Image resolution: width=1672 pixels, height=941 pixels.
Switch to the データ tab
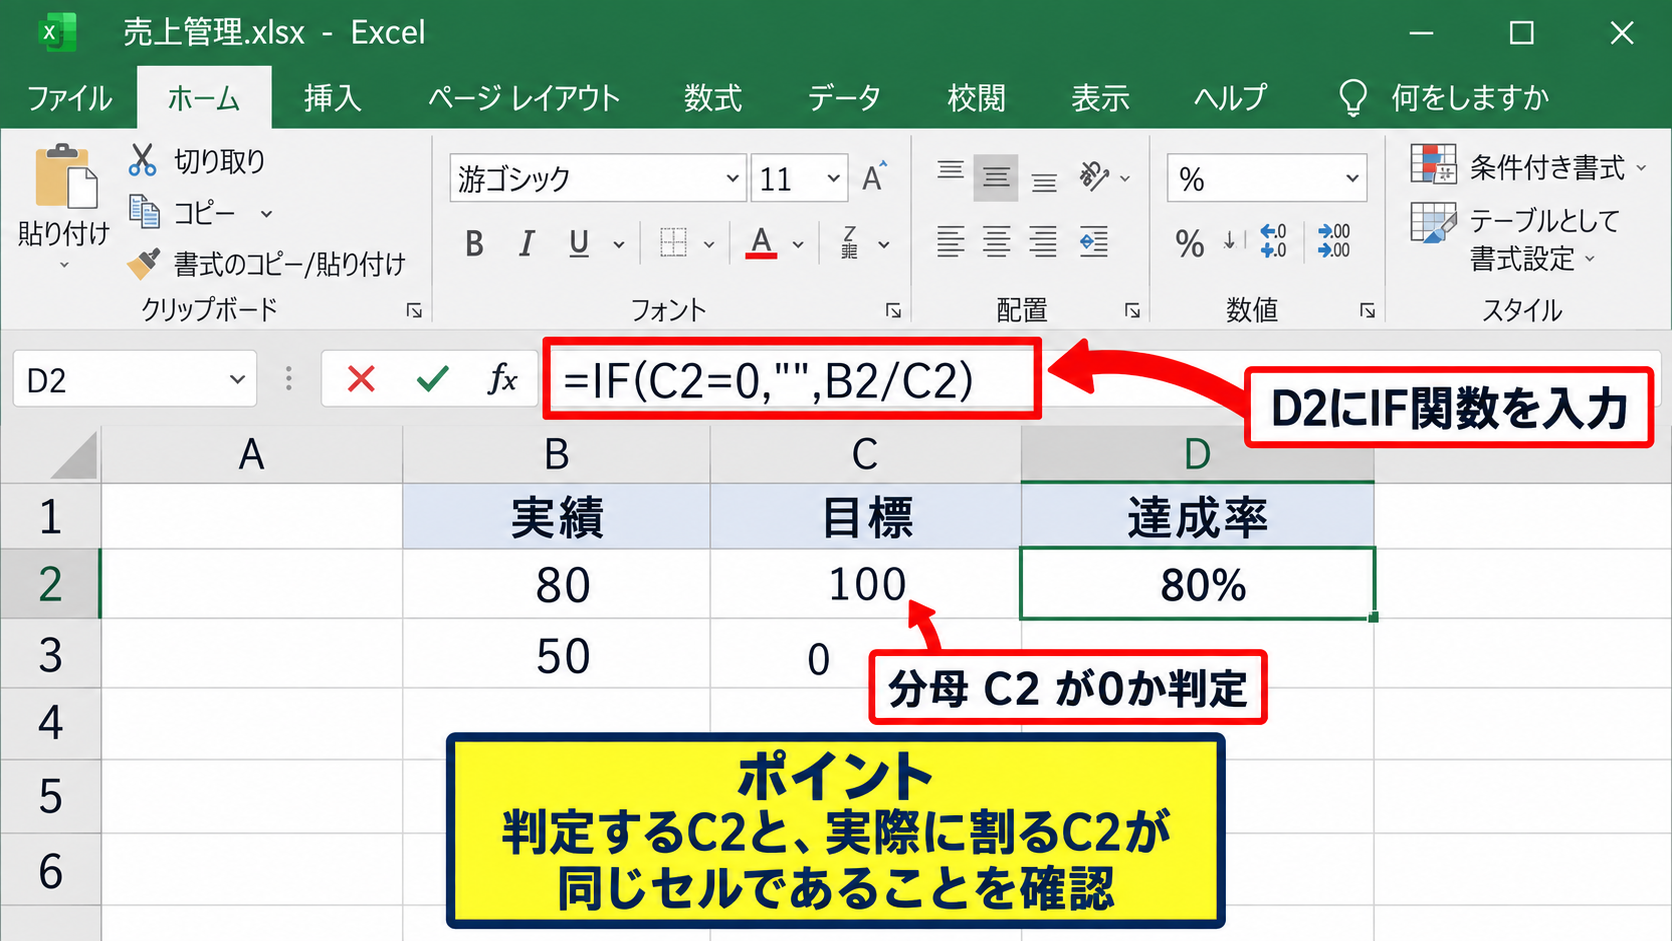point(844,97)
